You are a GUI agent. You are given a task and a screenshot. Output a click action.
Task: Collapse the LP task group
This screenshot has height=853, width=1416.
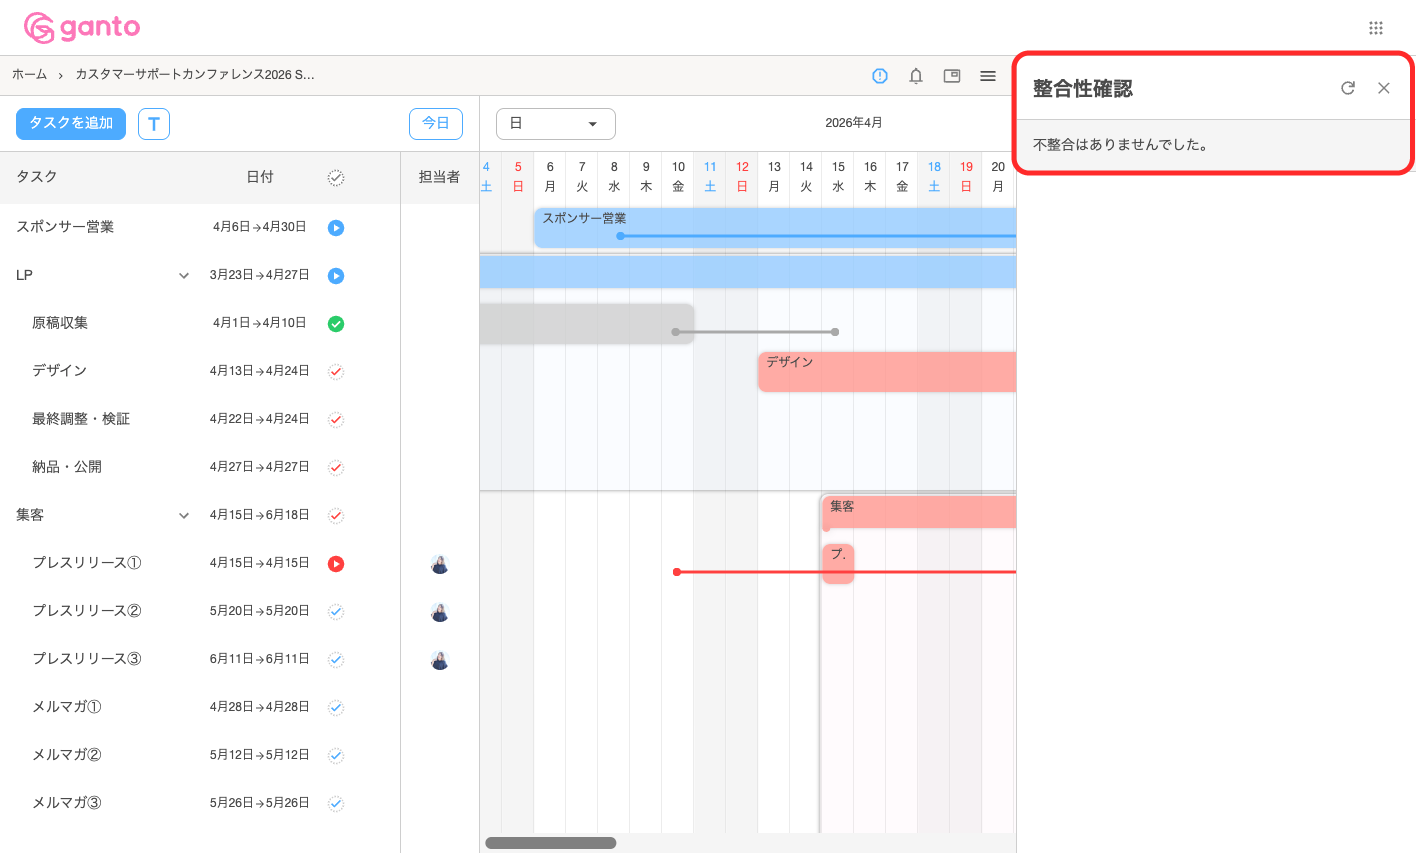click(183, 274)
